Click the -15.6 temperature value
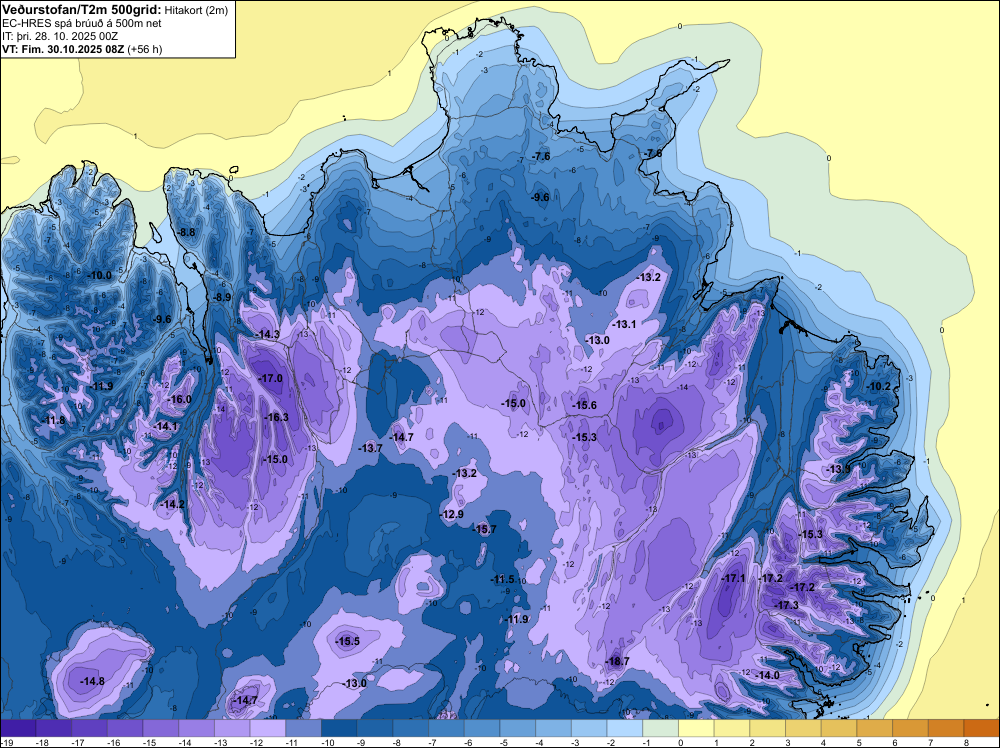 tap(584, 405)
